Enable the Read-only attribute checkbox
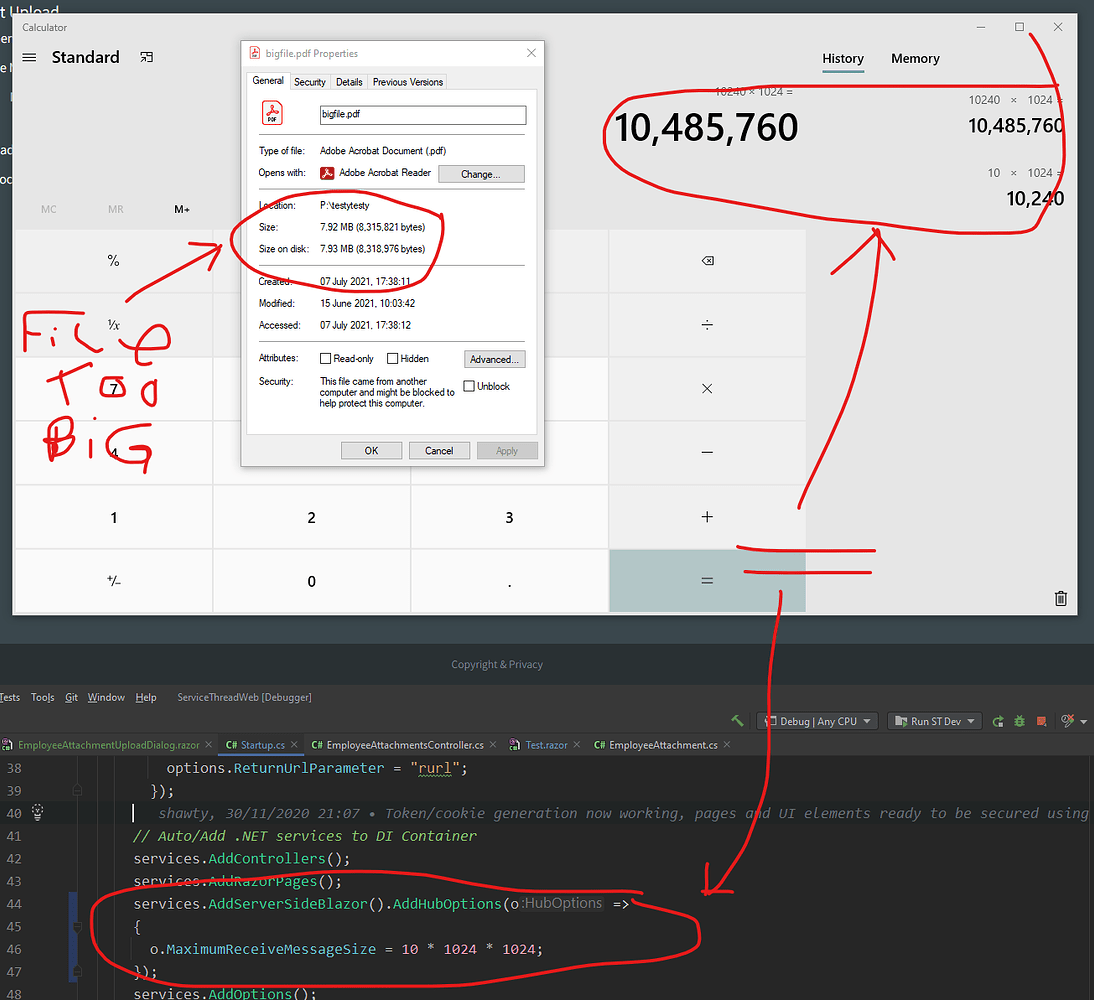 (x=326, y=358)
